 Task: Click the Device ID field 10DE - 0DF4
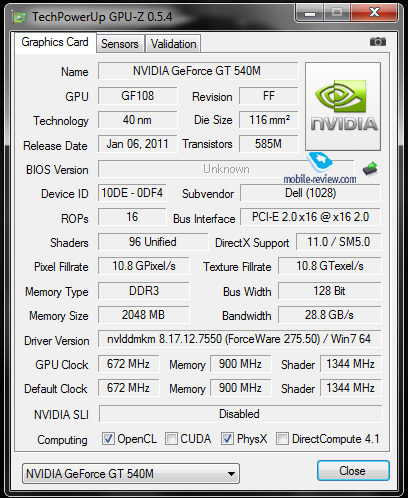point(132,193)
